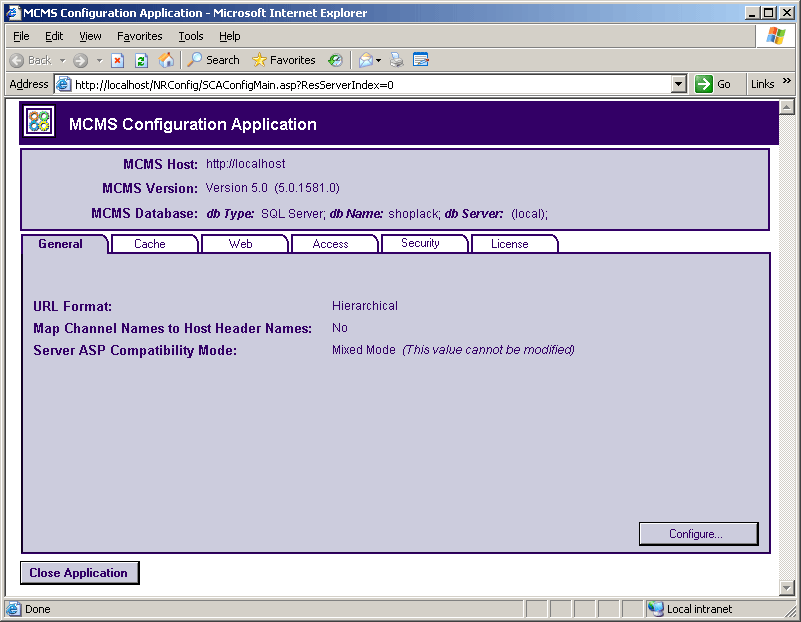Screen dimensions: 801x622
Task: Open the Mail options dropdown arrow
Action: pos(379,60)
